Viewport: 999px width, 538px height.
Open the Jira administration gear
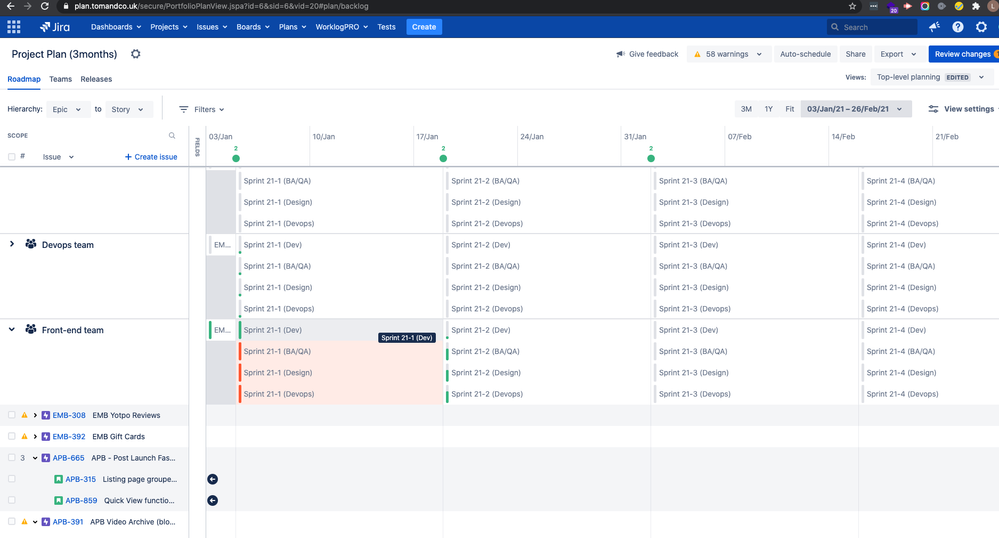point(981,27)
